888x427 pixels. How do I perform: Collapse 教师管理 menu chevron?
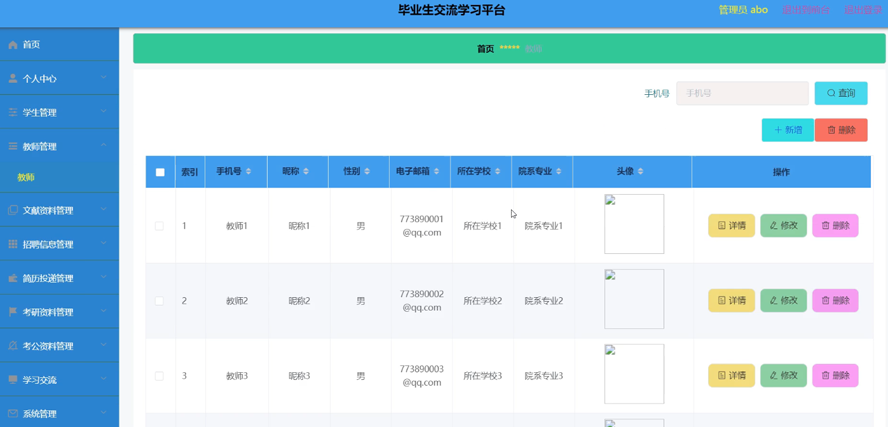[104, 146]
